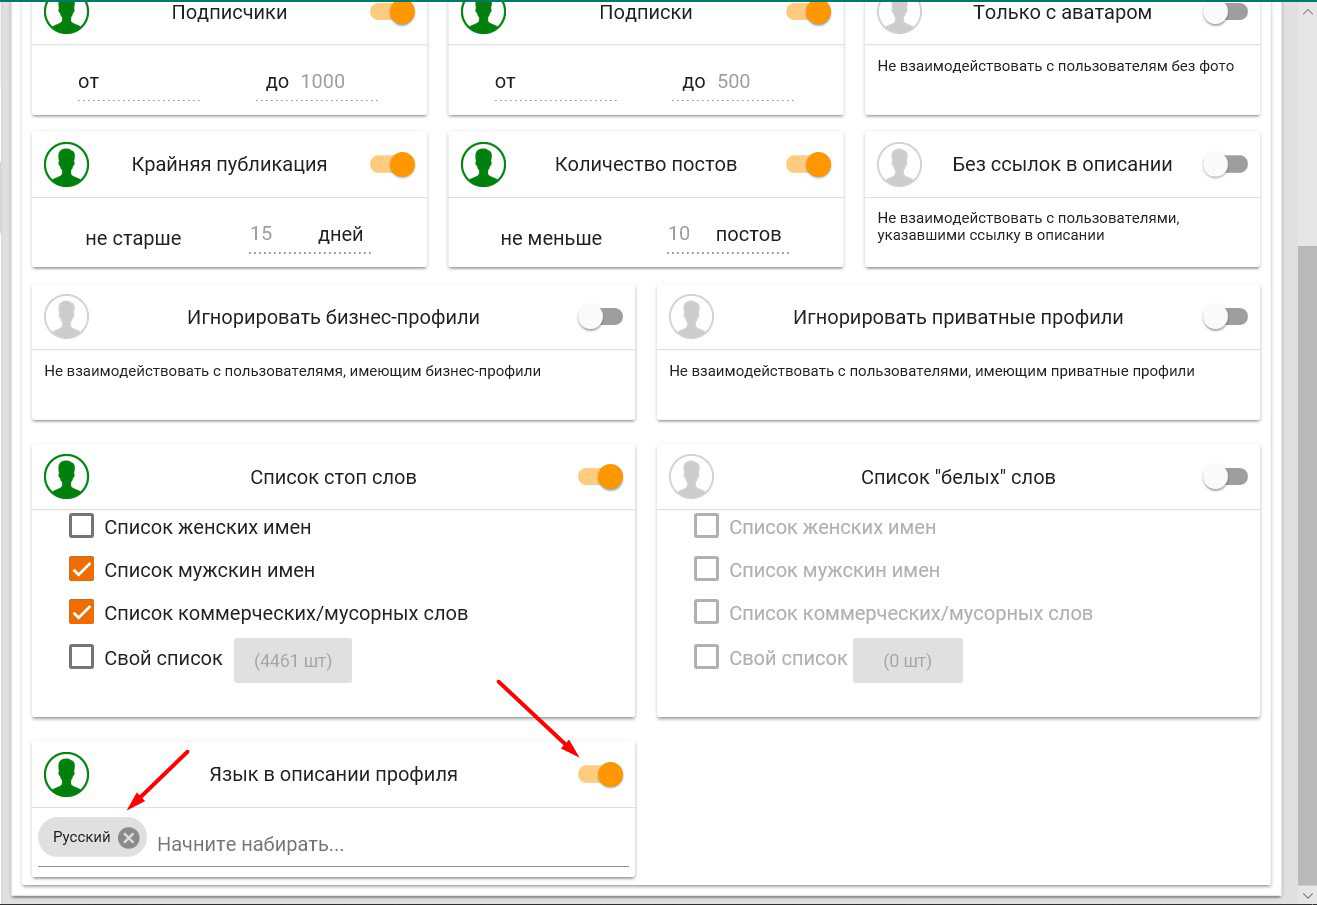Toggle off the Язык в описании профиля switch

click(x=601, y=775)
